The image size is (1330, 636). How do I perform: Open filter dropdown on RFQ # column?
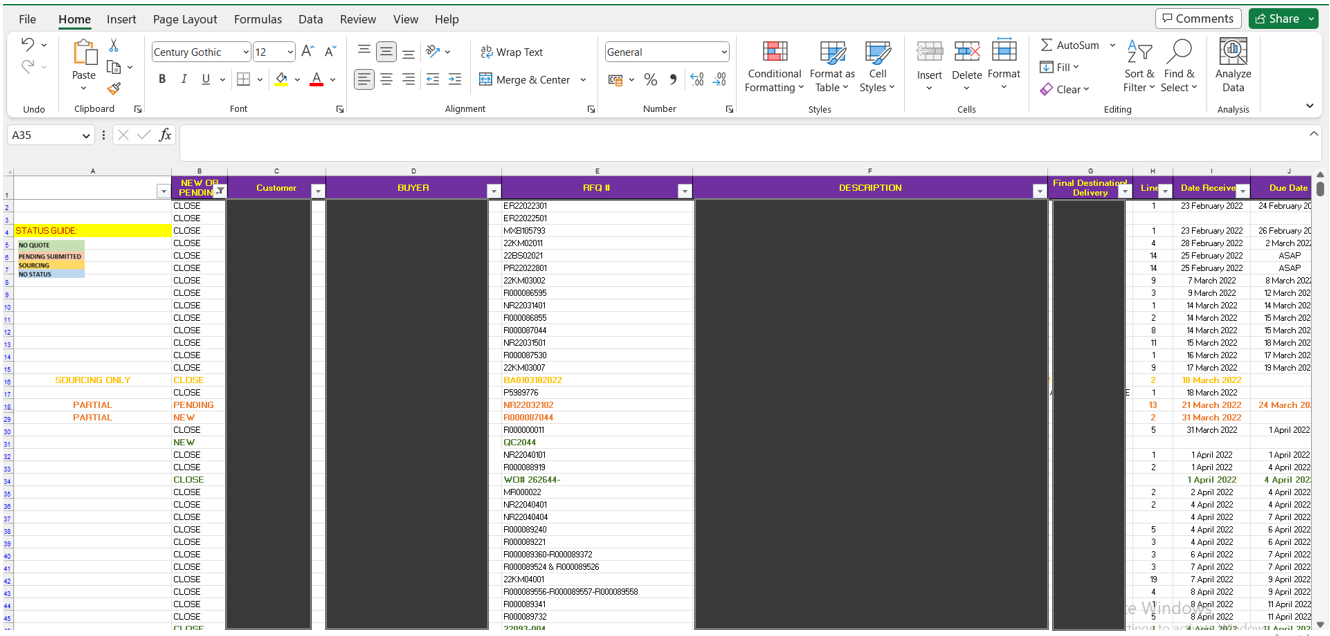685,191
